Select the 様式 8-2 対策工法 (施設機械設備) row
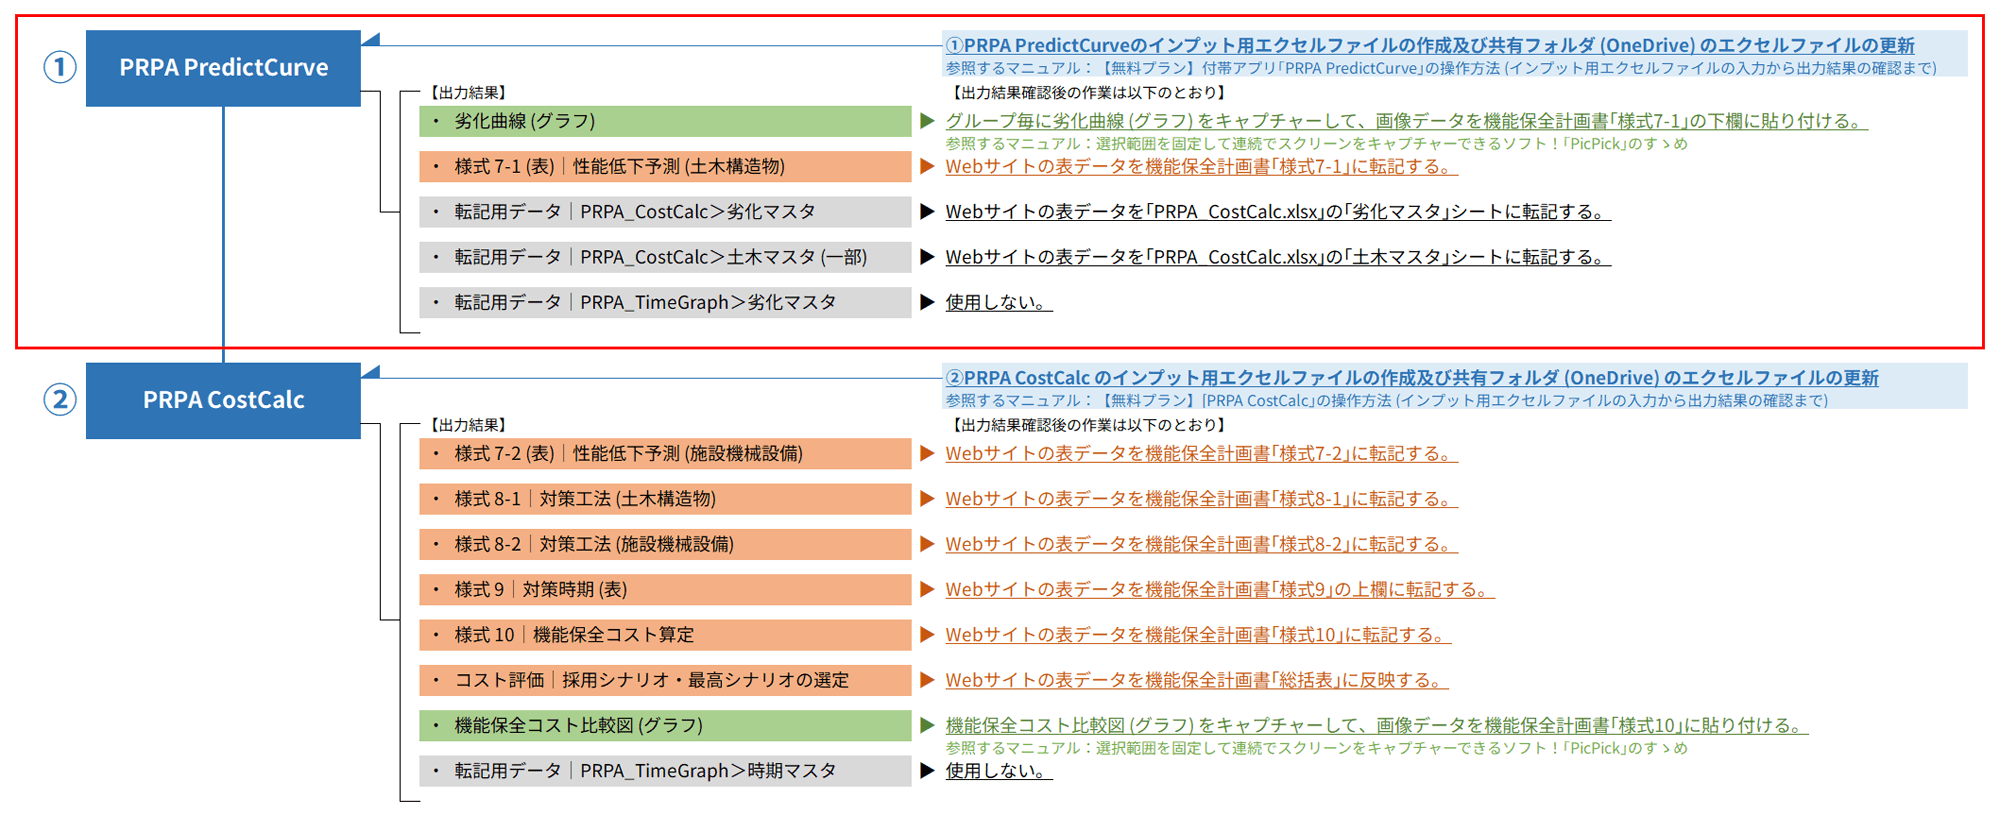Image resolution: width=2000 pixels, height=832 pixels. point(665,544)
